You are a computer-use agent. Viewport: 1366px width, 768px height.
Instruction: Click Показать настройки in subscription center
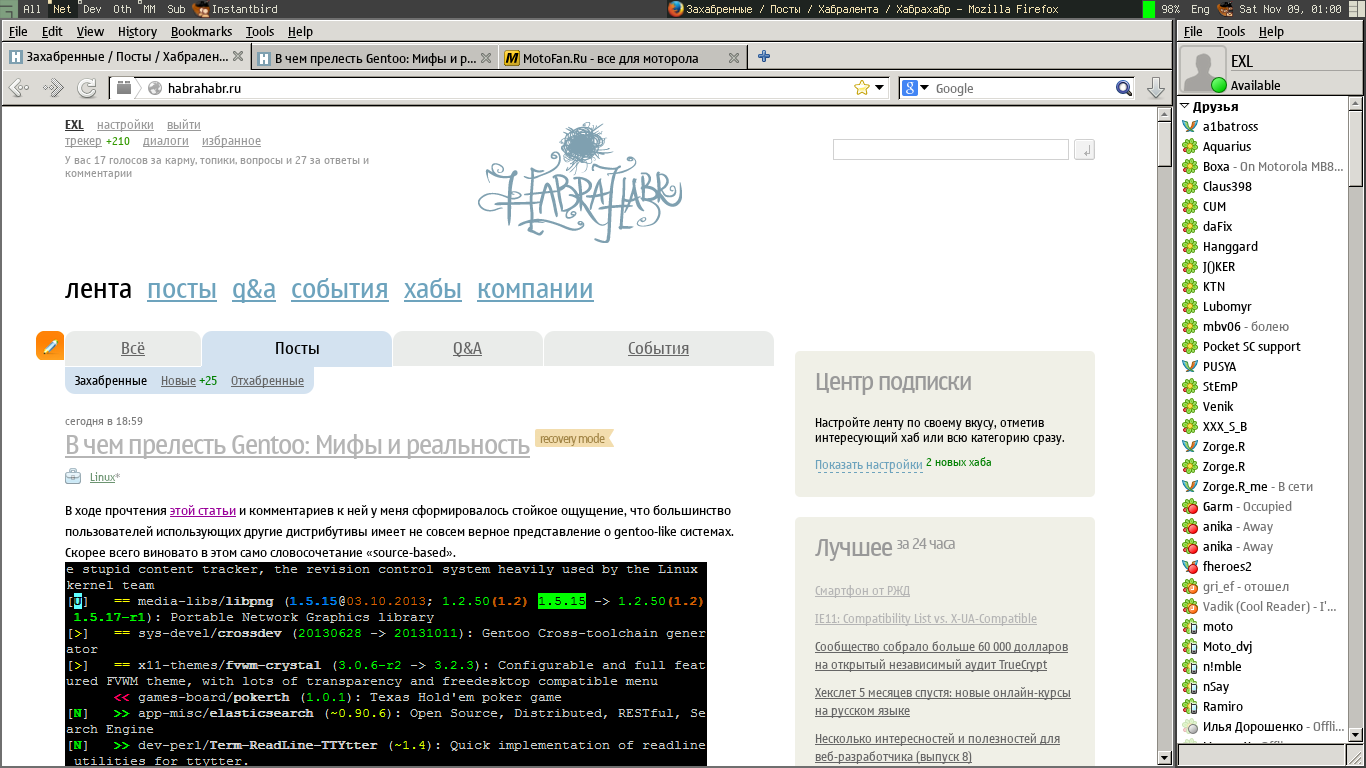tap(868, 465)
